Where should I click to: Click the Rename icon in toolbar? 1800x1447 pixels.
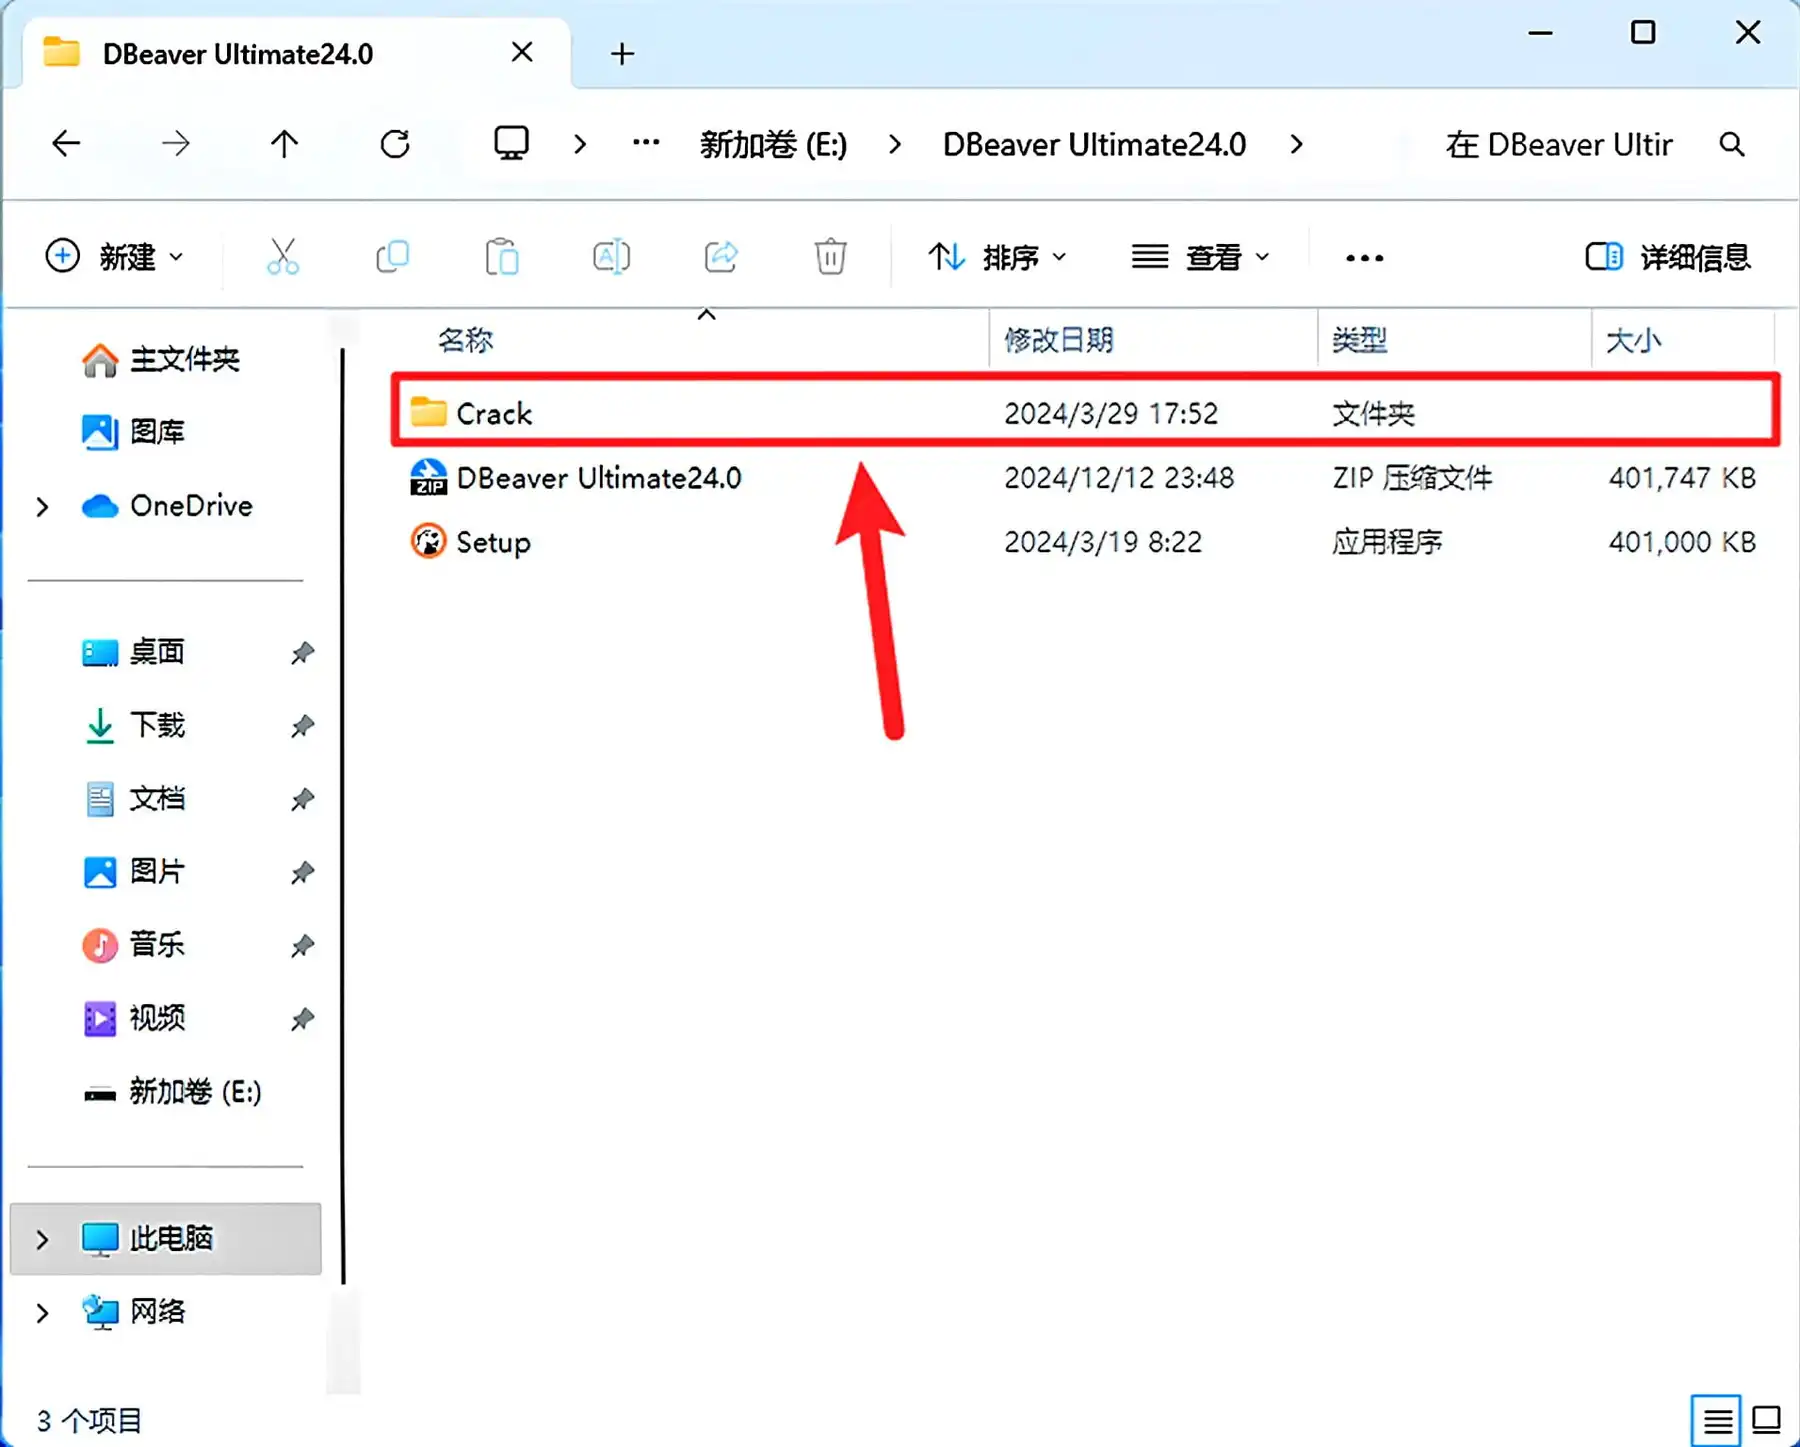pyautogui.click(x=611, y=257)
